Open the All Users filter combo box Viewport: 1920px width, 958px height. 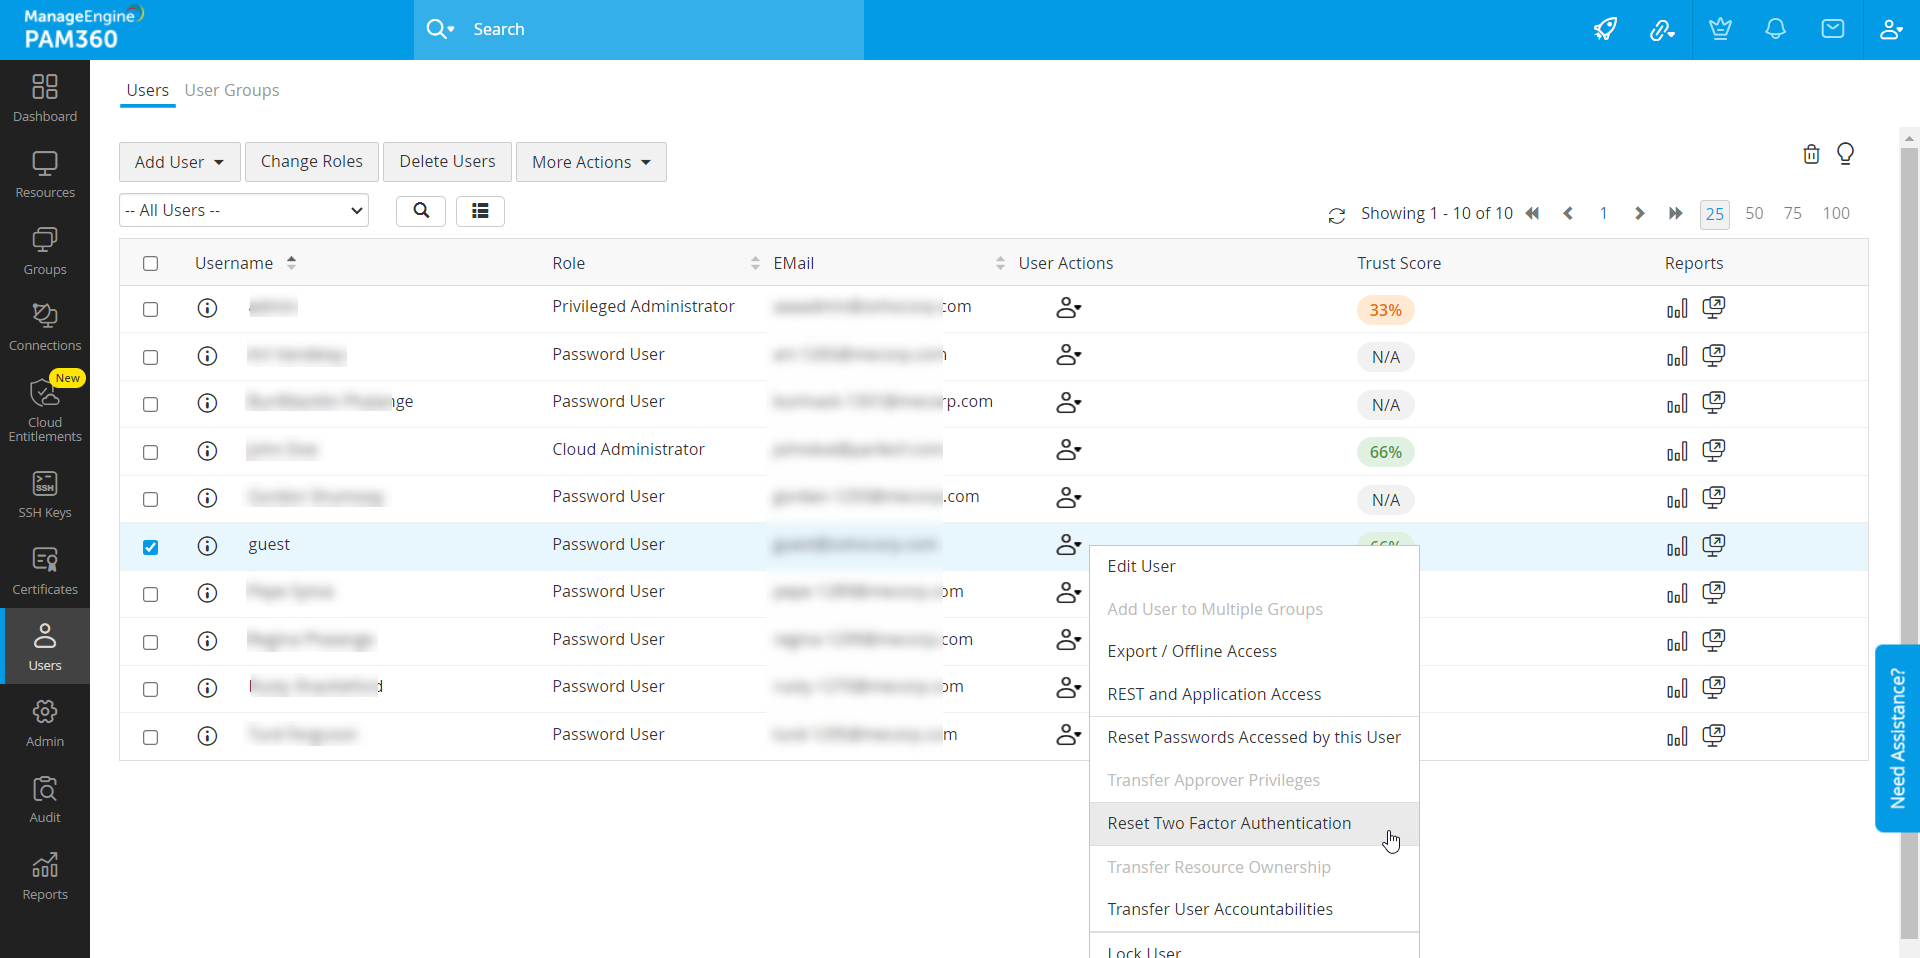click(244, 211)
